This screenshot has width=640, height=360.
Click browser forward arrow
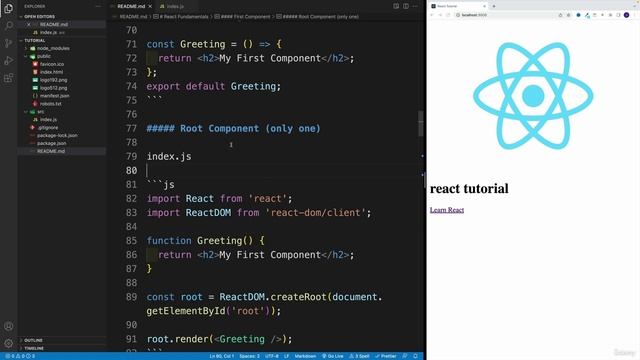440,15
